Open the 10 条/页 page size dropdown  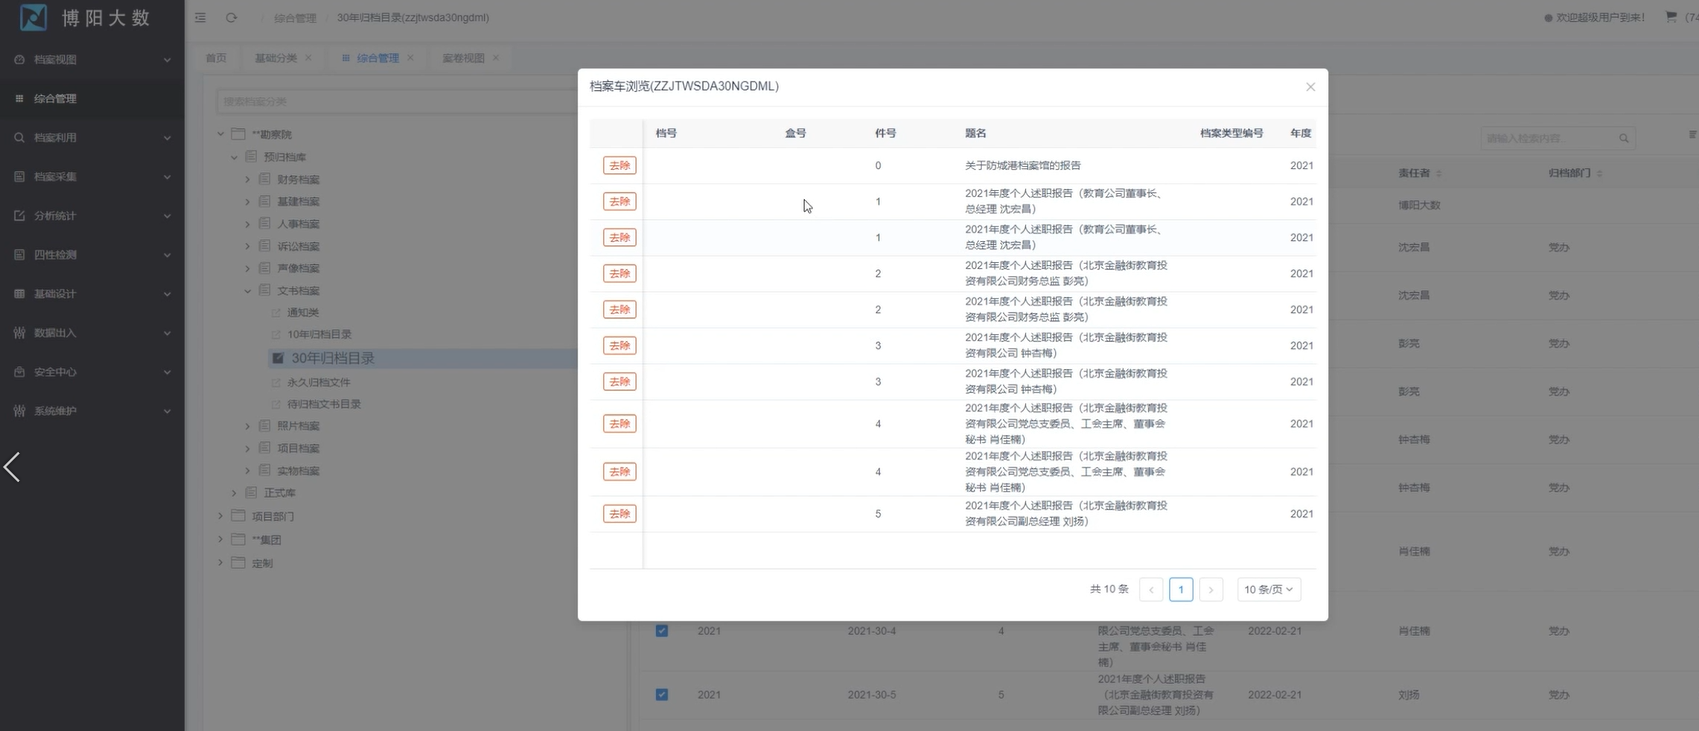pyautogui.click(x=1268, y=590)
